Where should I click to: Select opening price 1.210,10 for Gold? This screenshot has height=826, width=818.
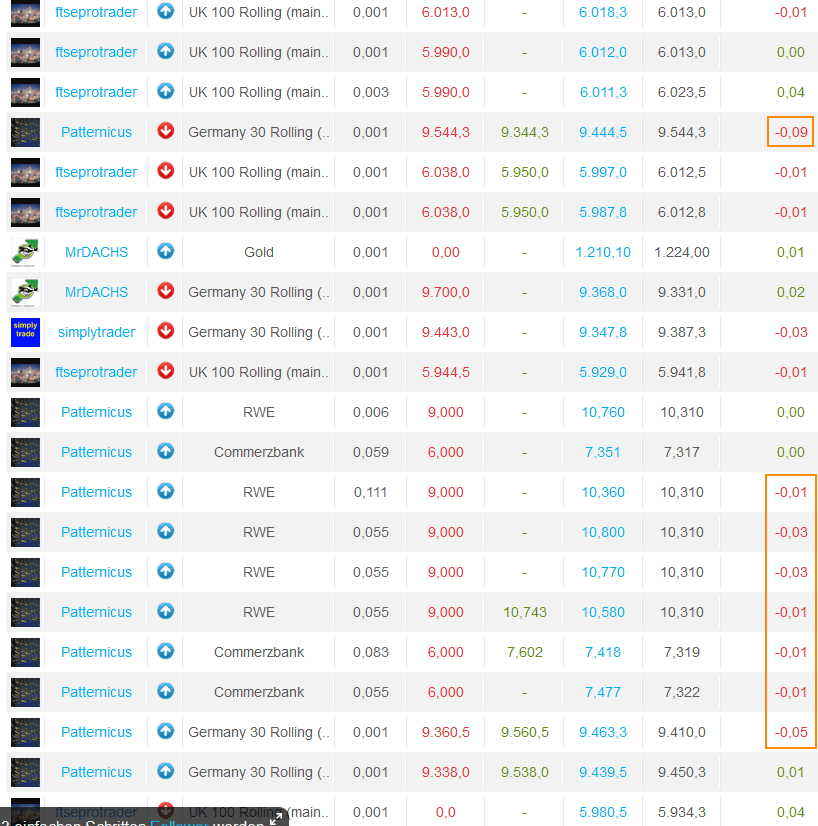603,252
